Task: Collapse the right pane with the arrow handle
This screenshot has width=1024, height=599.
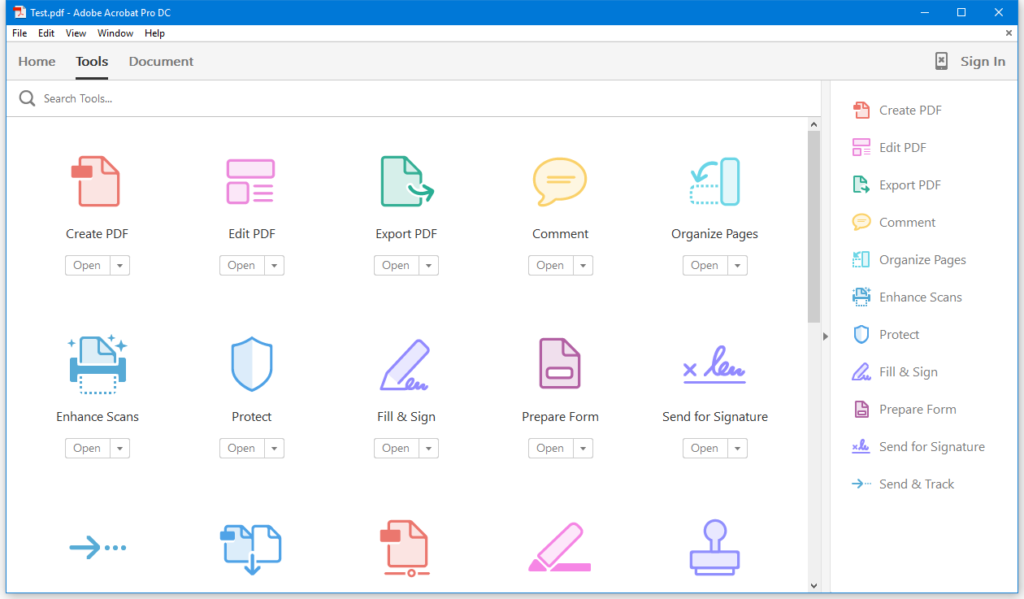Action: tap(825, 336)
